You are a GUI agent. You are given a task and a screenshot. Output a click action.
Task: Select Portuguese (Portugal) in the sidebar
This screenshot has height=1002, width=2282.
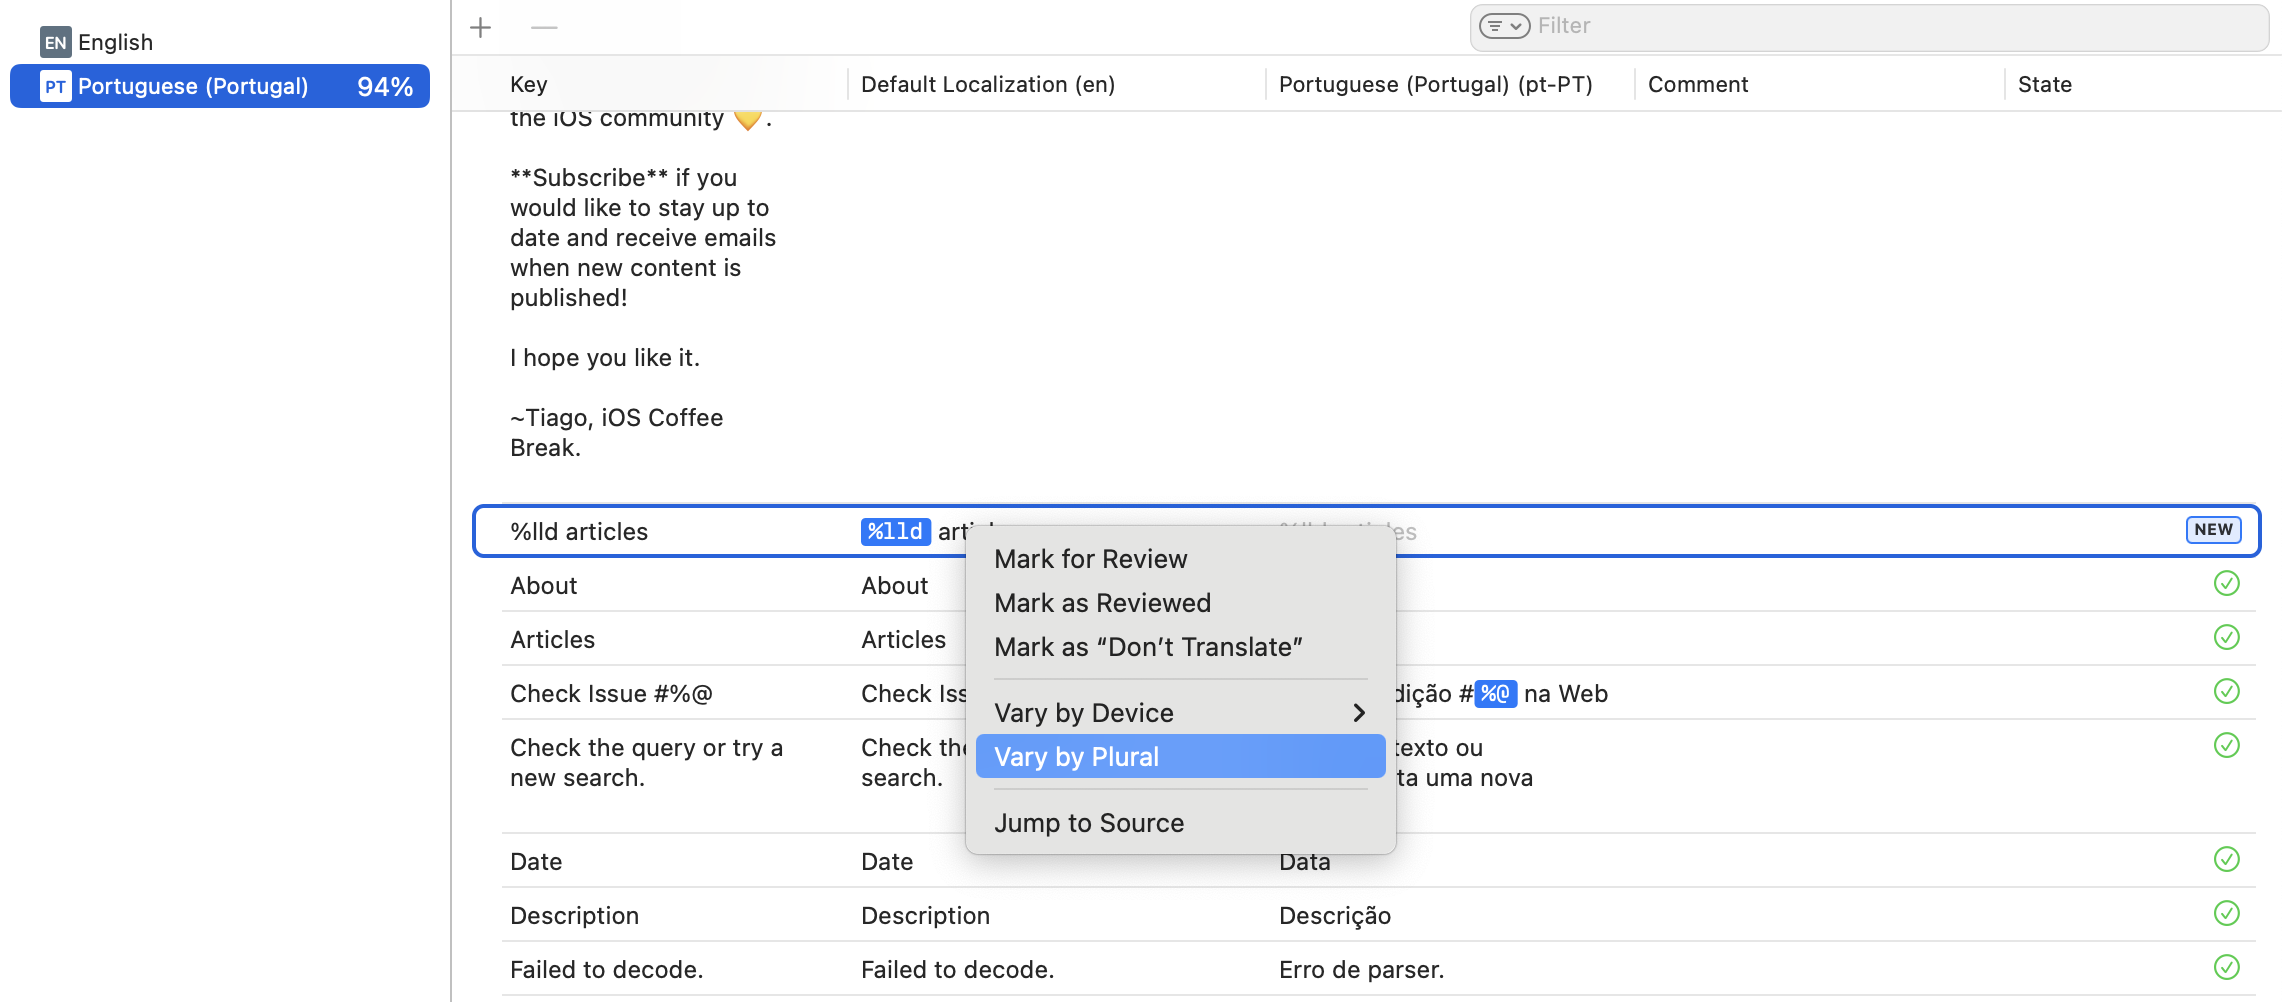tap(220, 86)
